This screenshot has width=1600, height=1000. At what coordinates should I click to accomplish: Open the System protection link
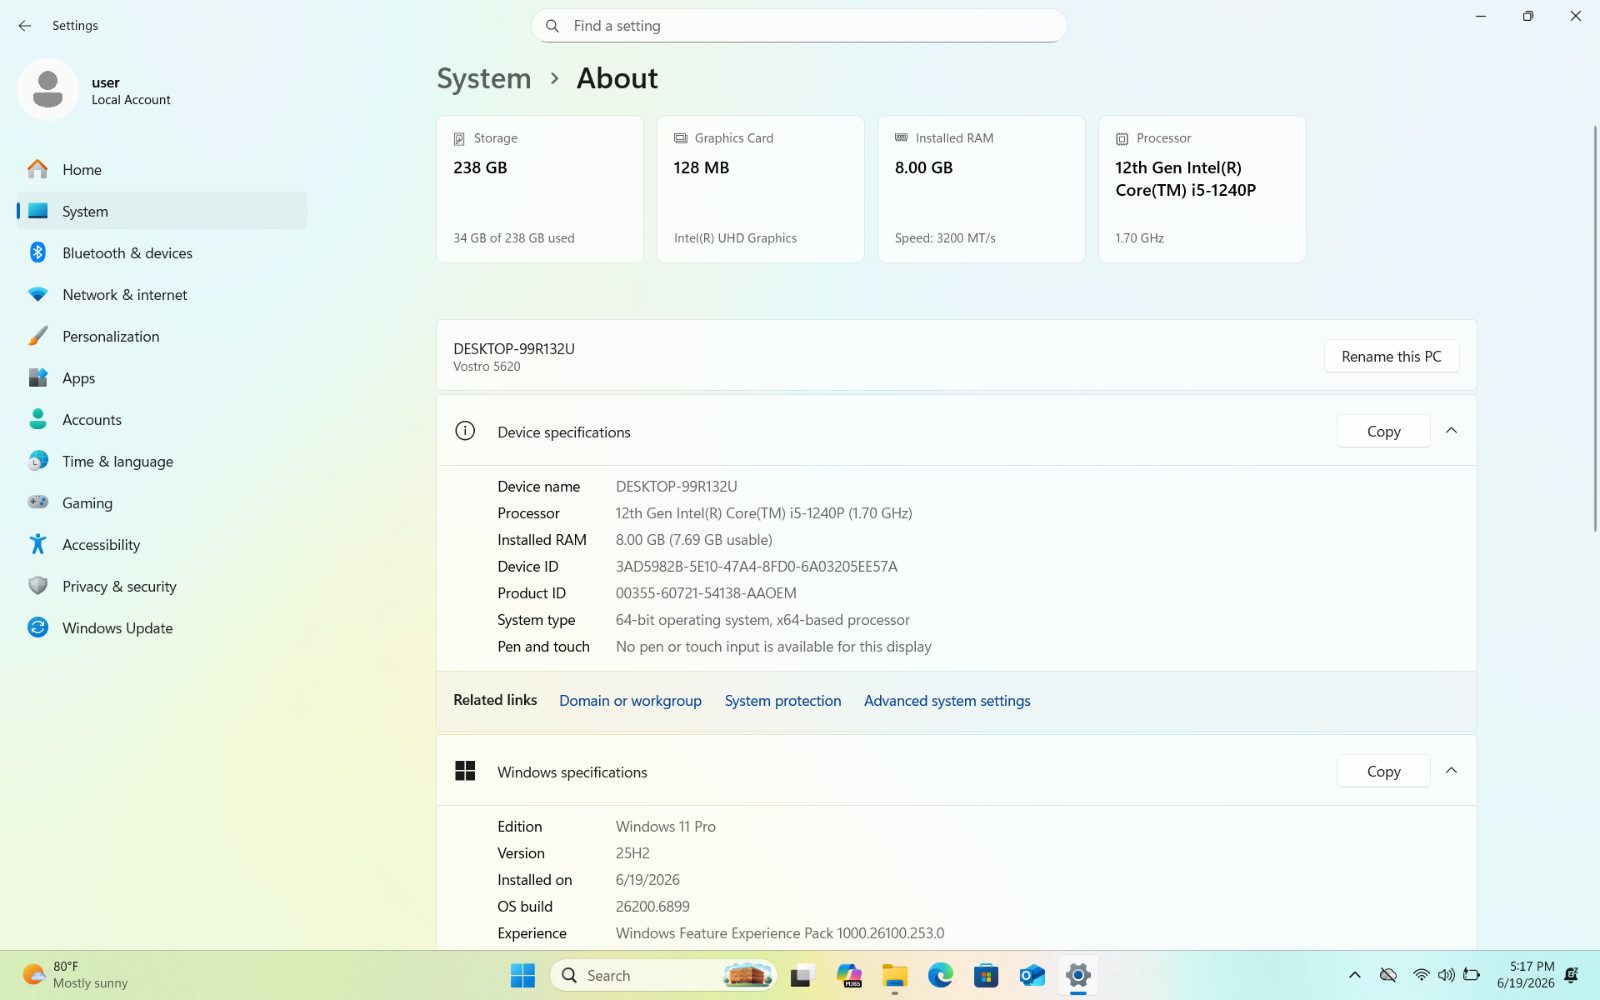tap(783, 701)
